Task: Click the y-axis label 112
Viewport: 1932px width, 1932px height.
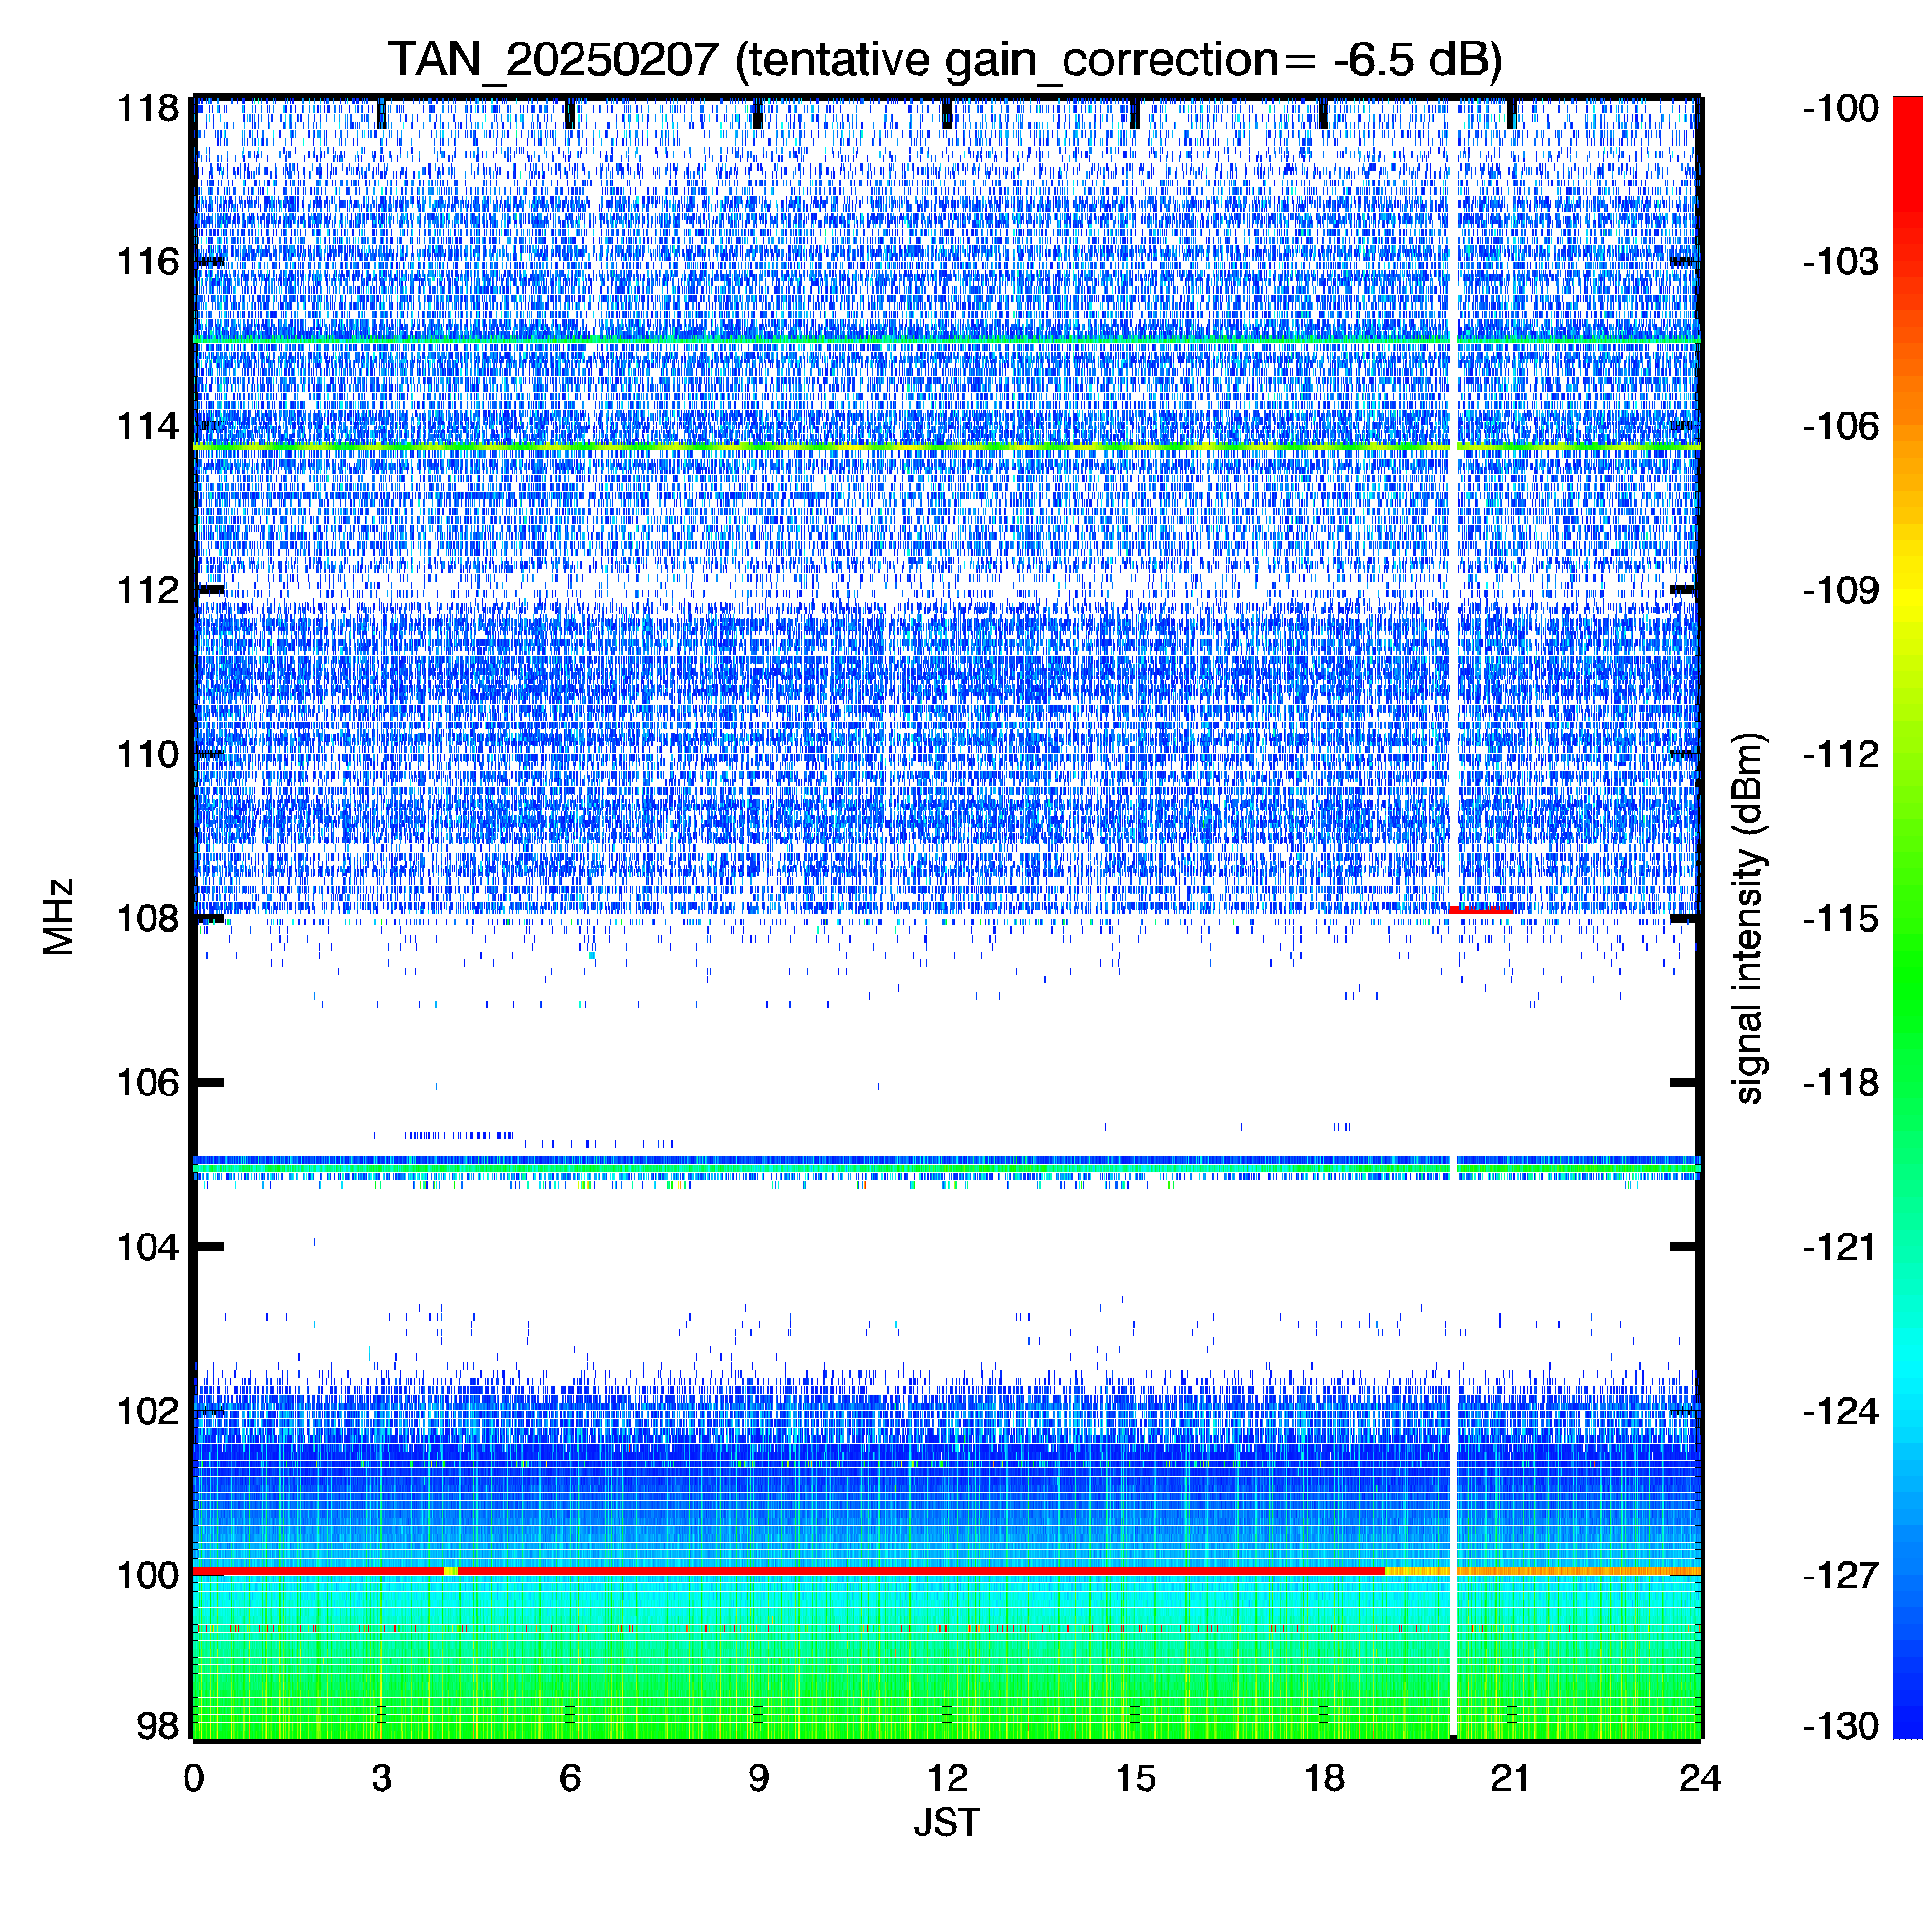Action: tap(148, 590)
